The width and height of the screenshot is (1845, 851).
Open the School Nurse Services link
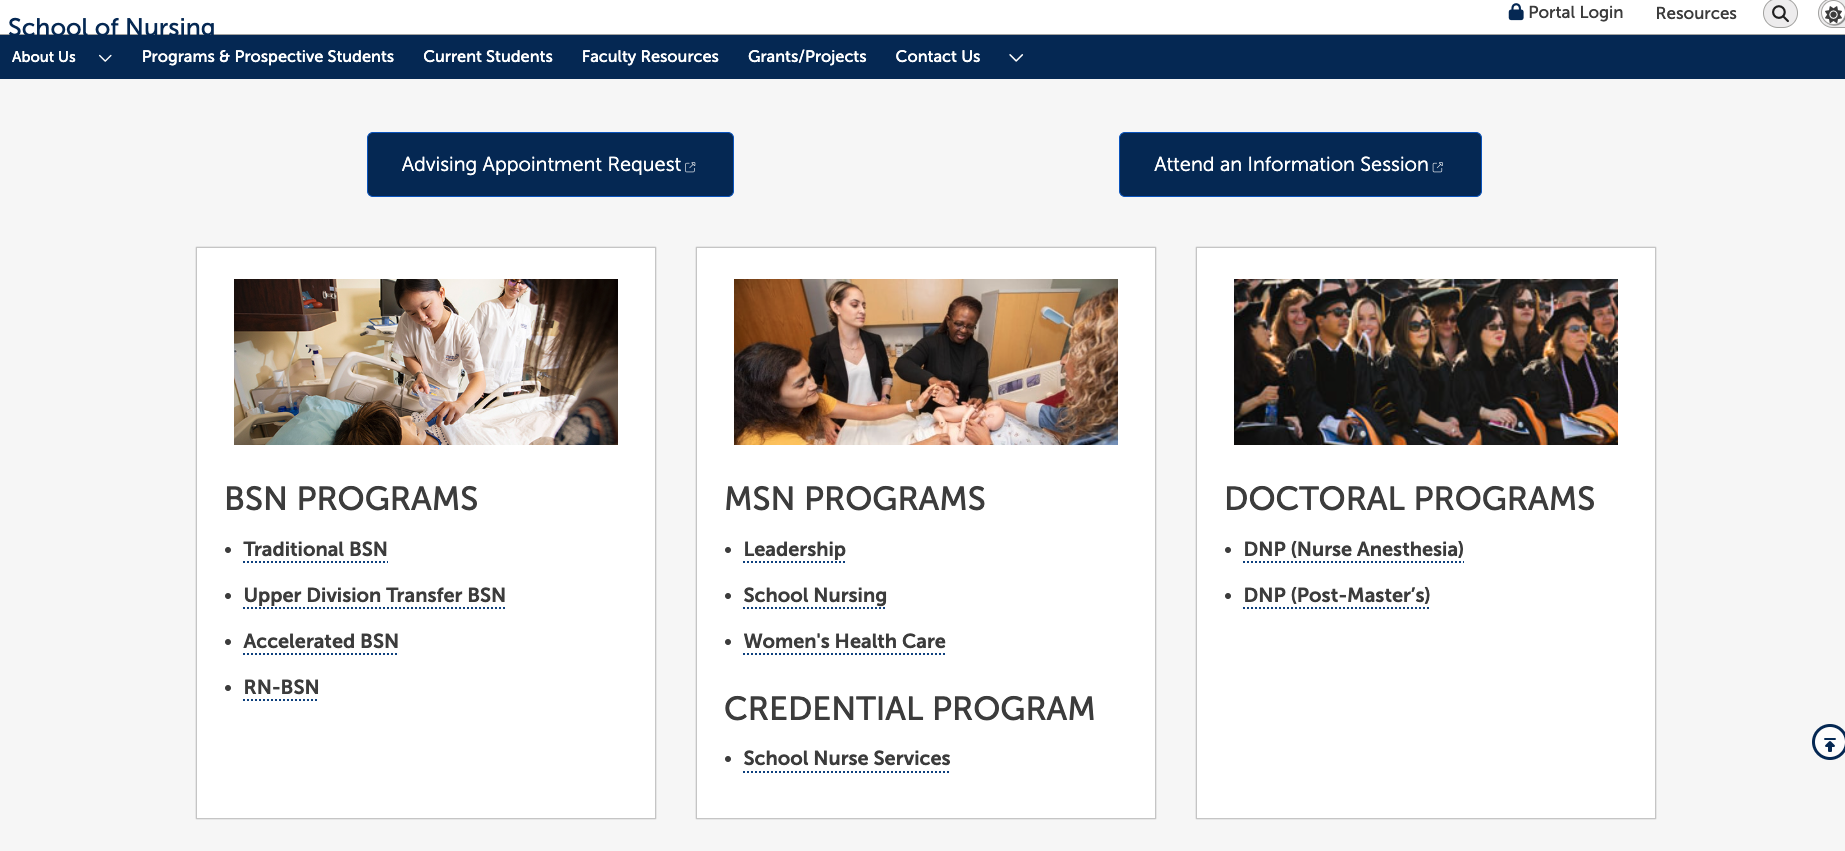847,758
